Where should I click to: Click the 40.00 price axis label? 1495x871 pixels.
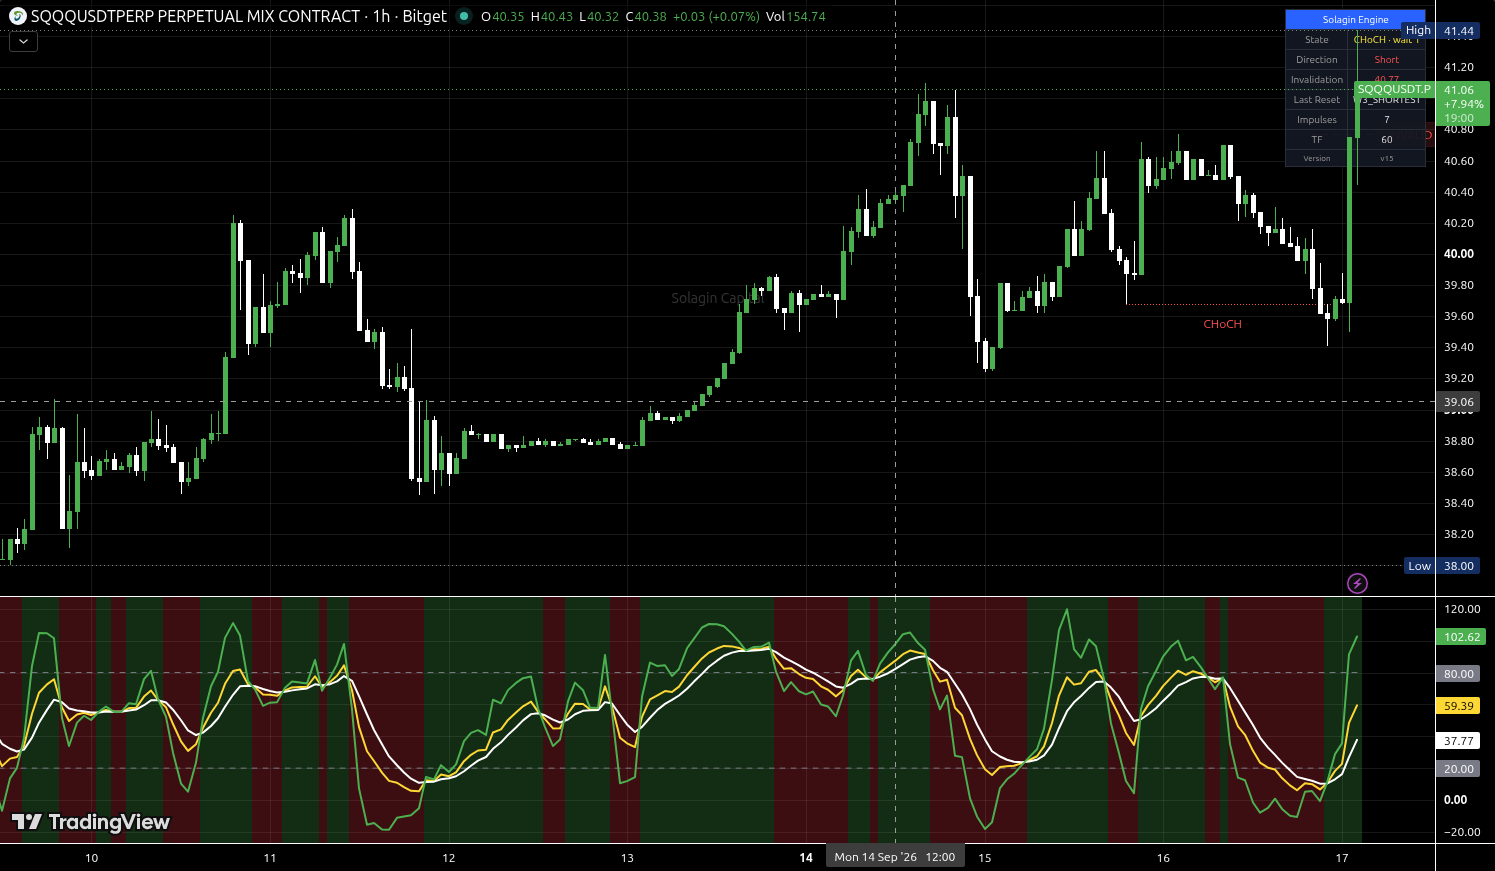(1459, 254)
